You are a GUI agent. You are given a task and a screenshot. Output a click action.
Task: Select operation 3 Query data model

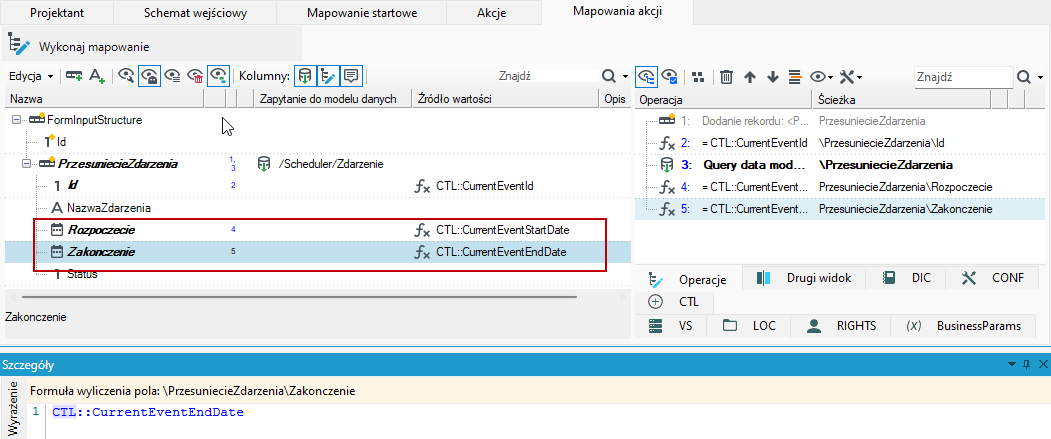840,165
